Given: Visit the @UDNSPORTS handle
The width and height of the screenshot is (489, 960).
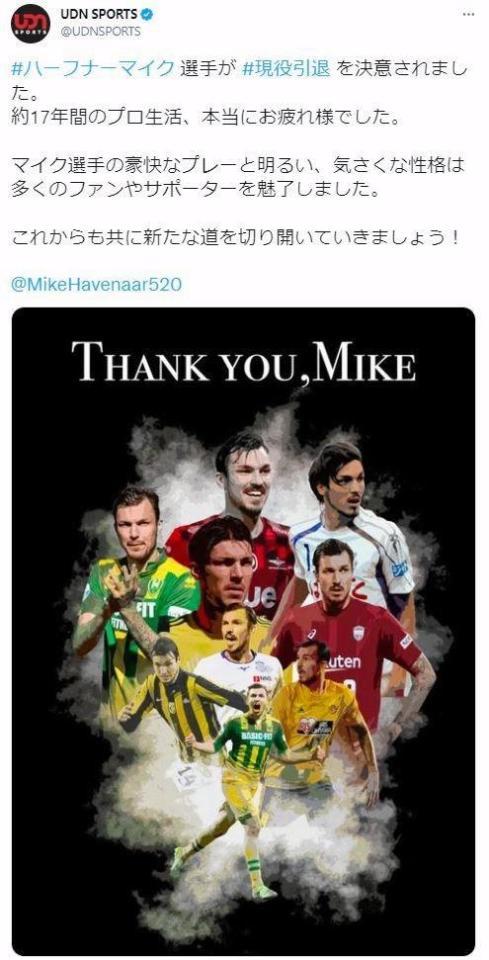Looking at the screenshot, I should [100, 31].
